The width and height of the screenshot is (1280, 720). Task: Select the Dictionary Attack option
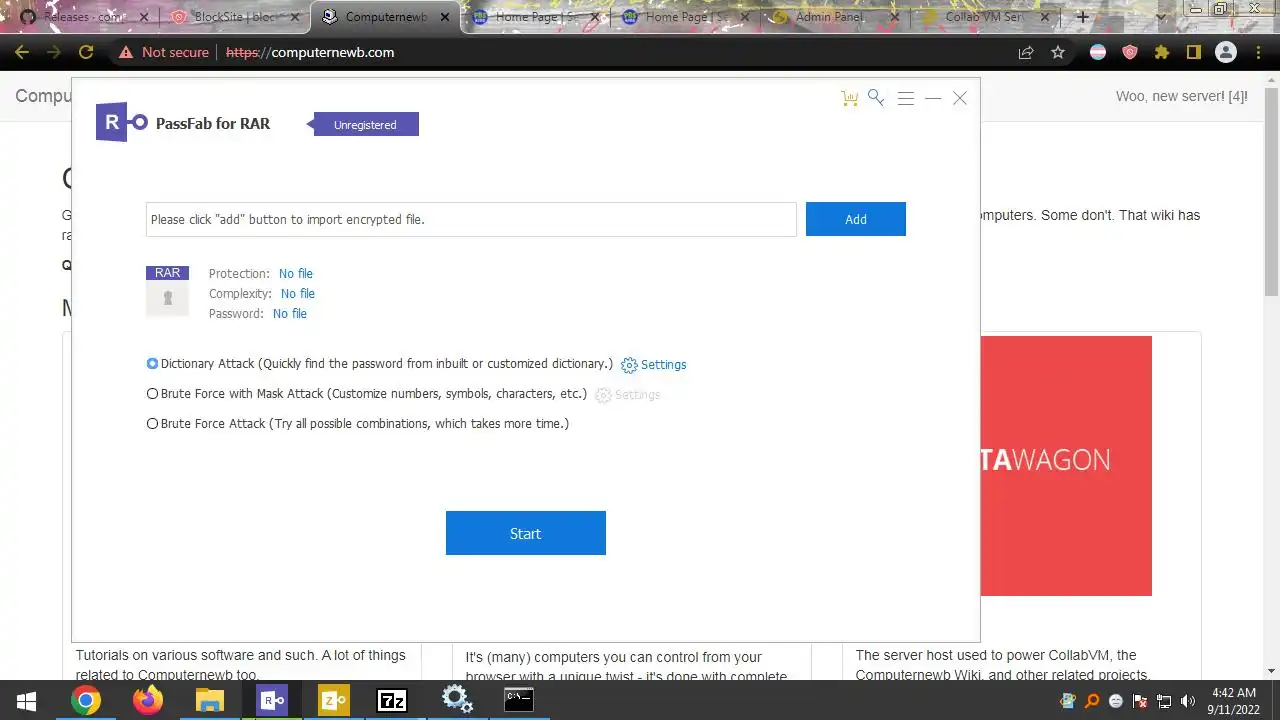click(153, 364)
